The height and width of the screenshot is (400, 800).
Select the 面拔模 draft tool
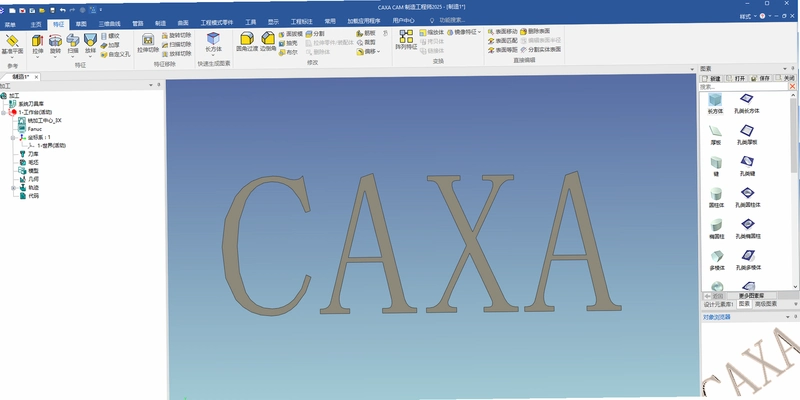pos(290,34)
